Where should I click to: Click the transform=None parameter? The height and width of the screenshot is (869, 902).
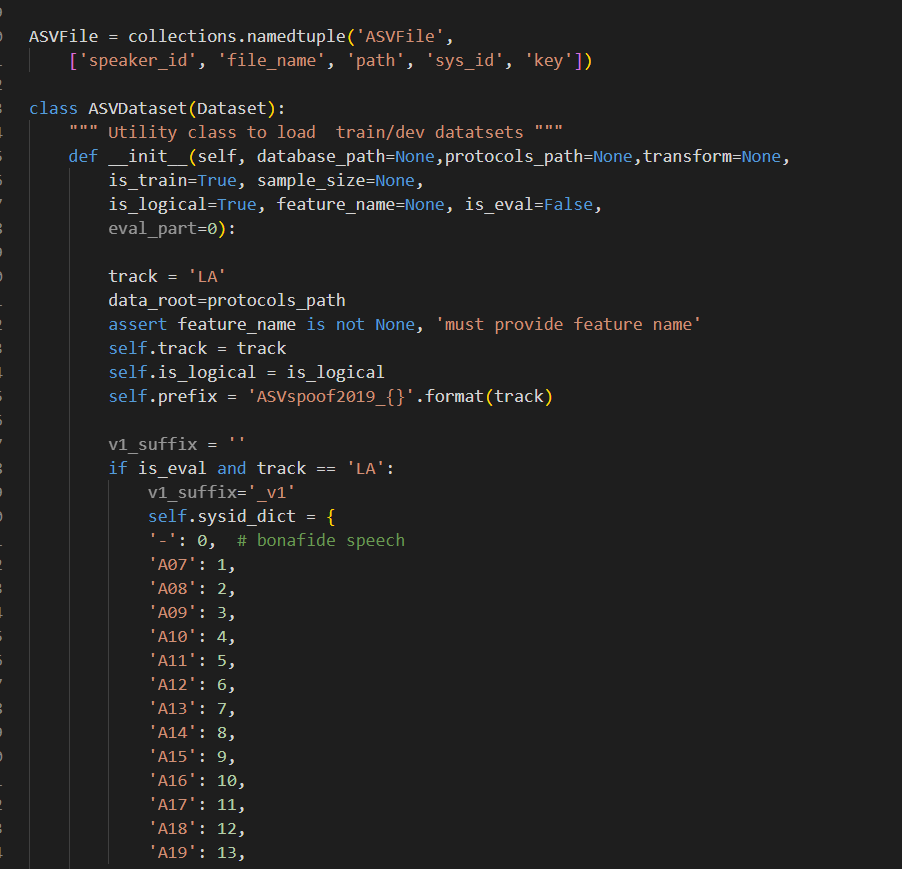[x=712, y=156]
